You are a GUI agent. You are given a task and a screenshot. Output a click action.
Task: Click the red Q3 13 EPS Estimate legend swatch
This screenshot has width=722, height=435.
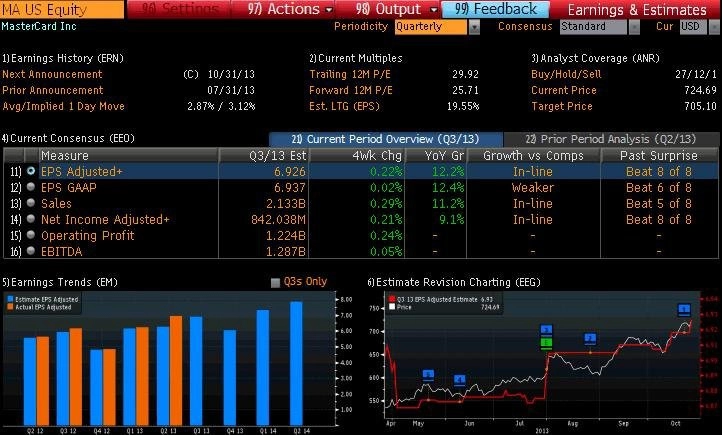point(392,299)
